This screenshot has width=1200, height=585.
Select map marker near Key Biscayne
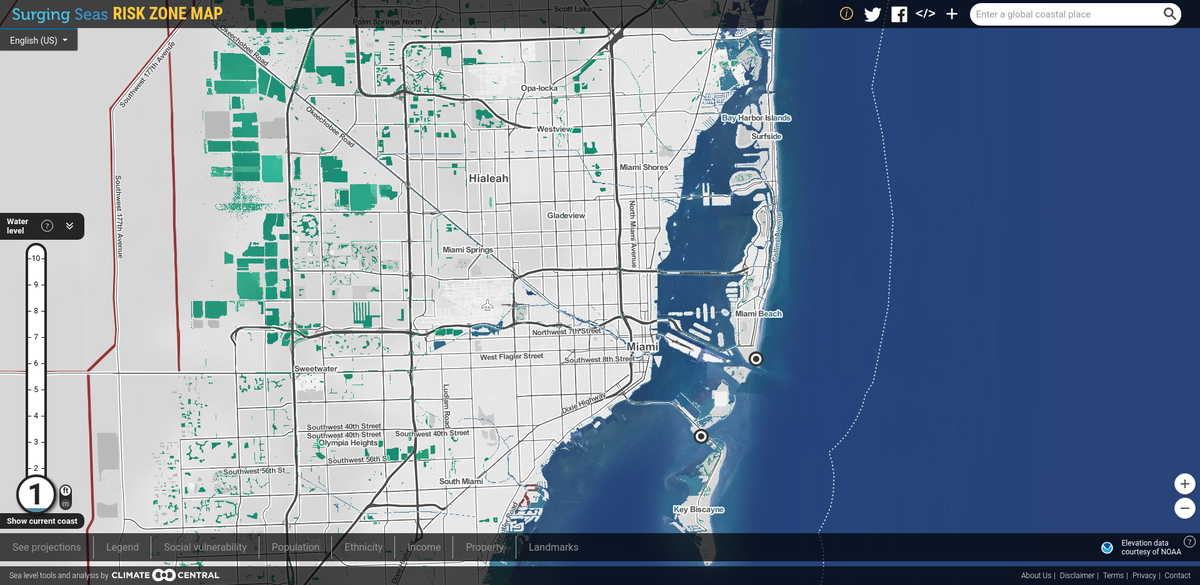[701, 436]
